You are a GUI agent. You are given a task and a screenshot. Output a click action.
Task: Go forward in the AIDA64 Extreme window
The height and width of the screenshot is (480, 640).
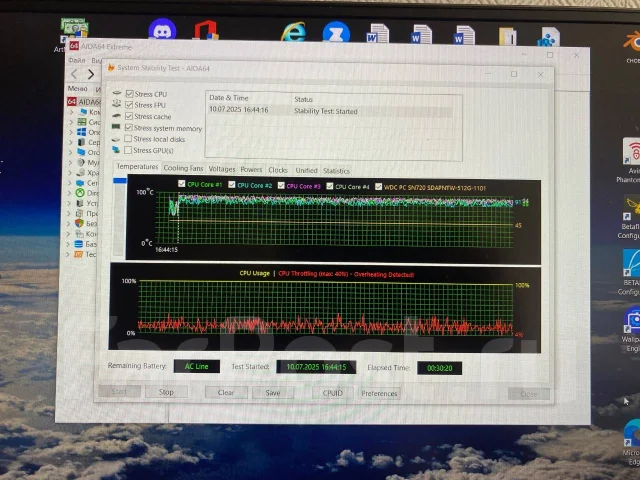[91, 74]
